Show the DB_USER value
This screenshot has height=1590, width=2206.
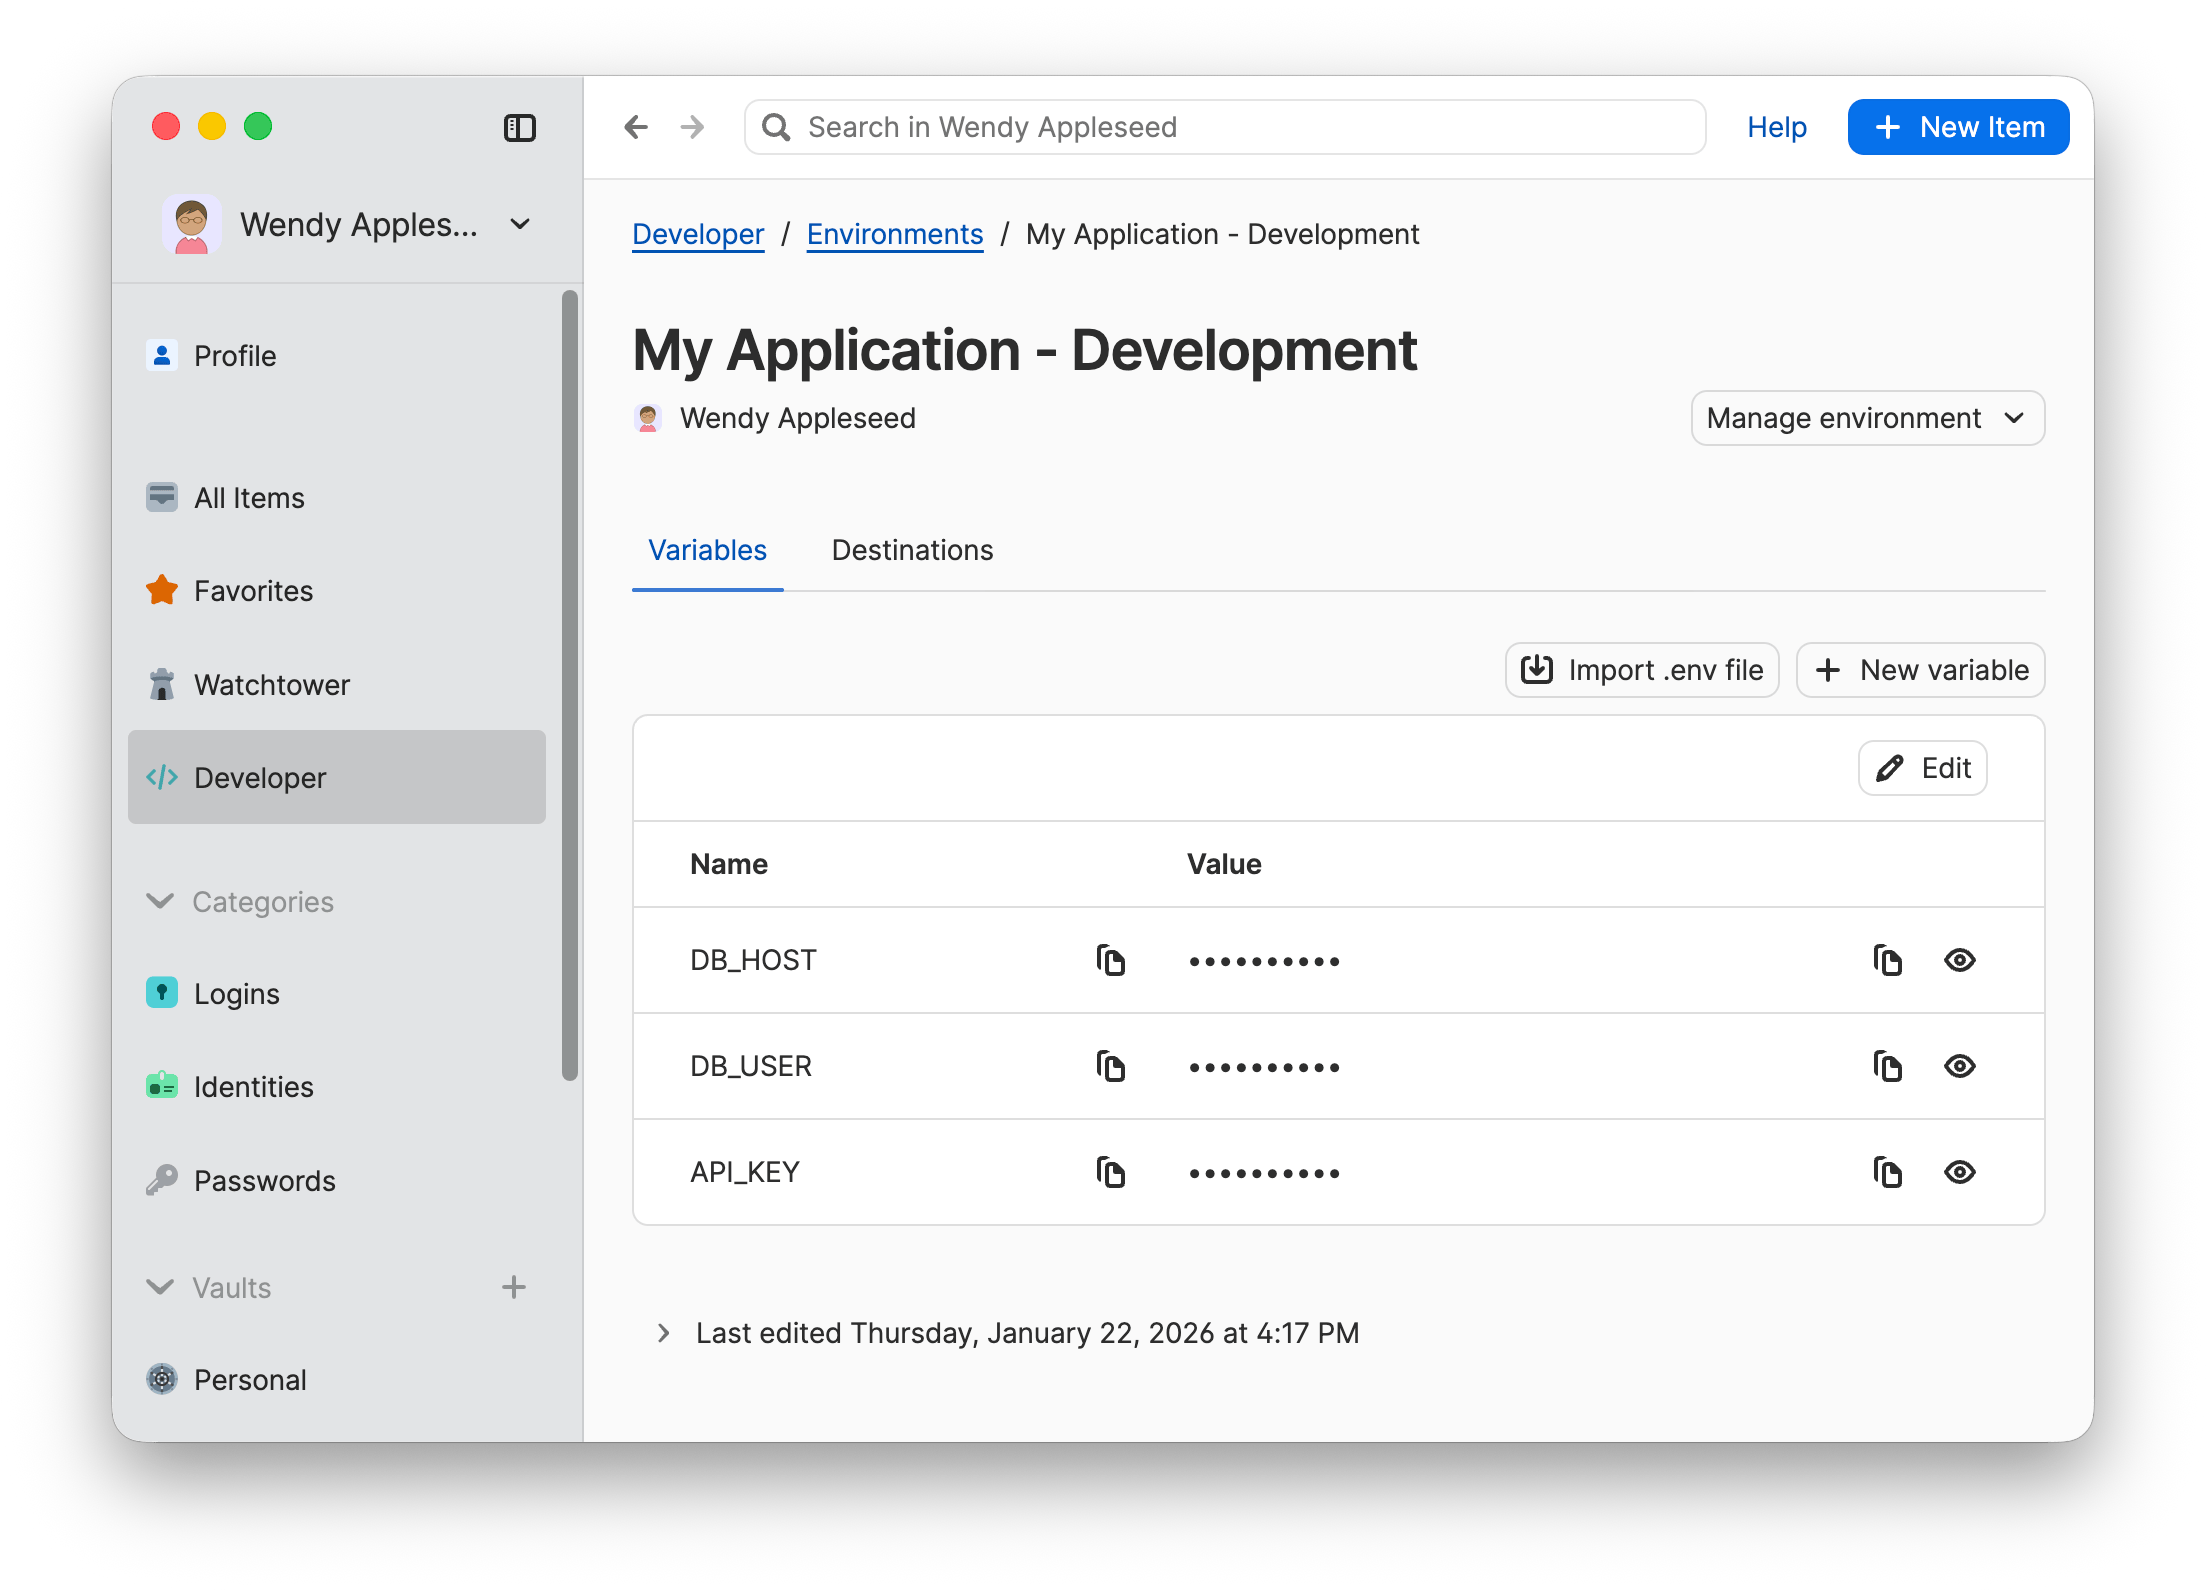coord(1960,1066)
